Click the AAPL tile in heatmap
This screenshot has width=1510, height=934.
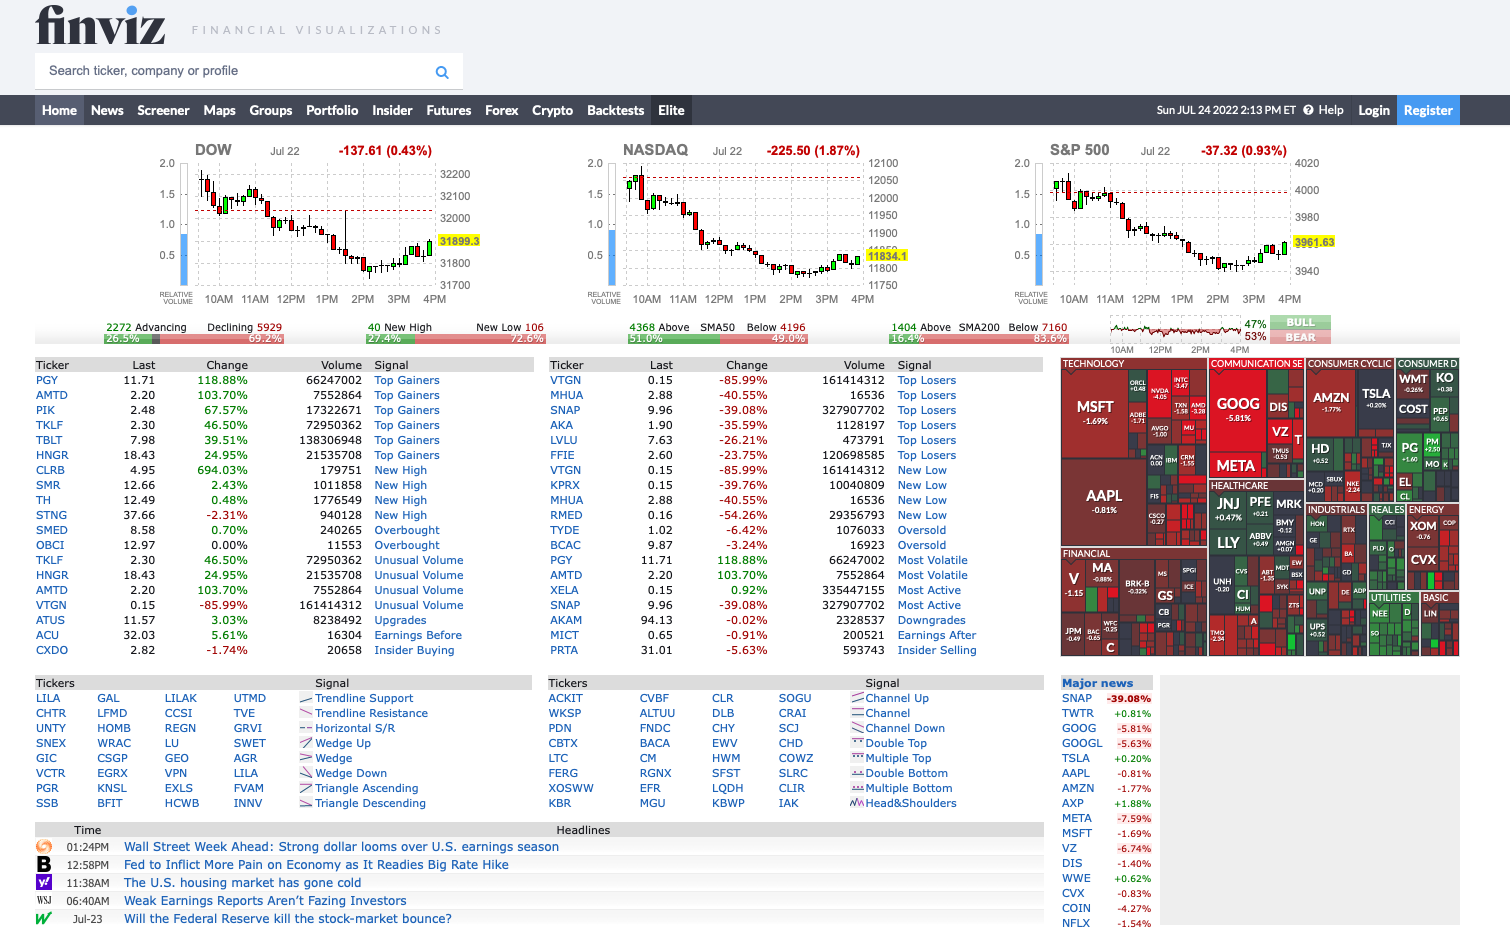click(x=1104, y=500)
